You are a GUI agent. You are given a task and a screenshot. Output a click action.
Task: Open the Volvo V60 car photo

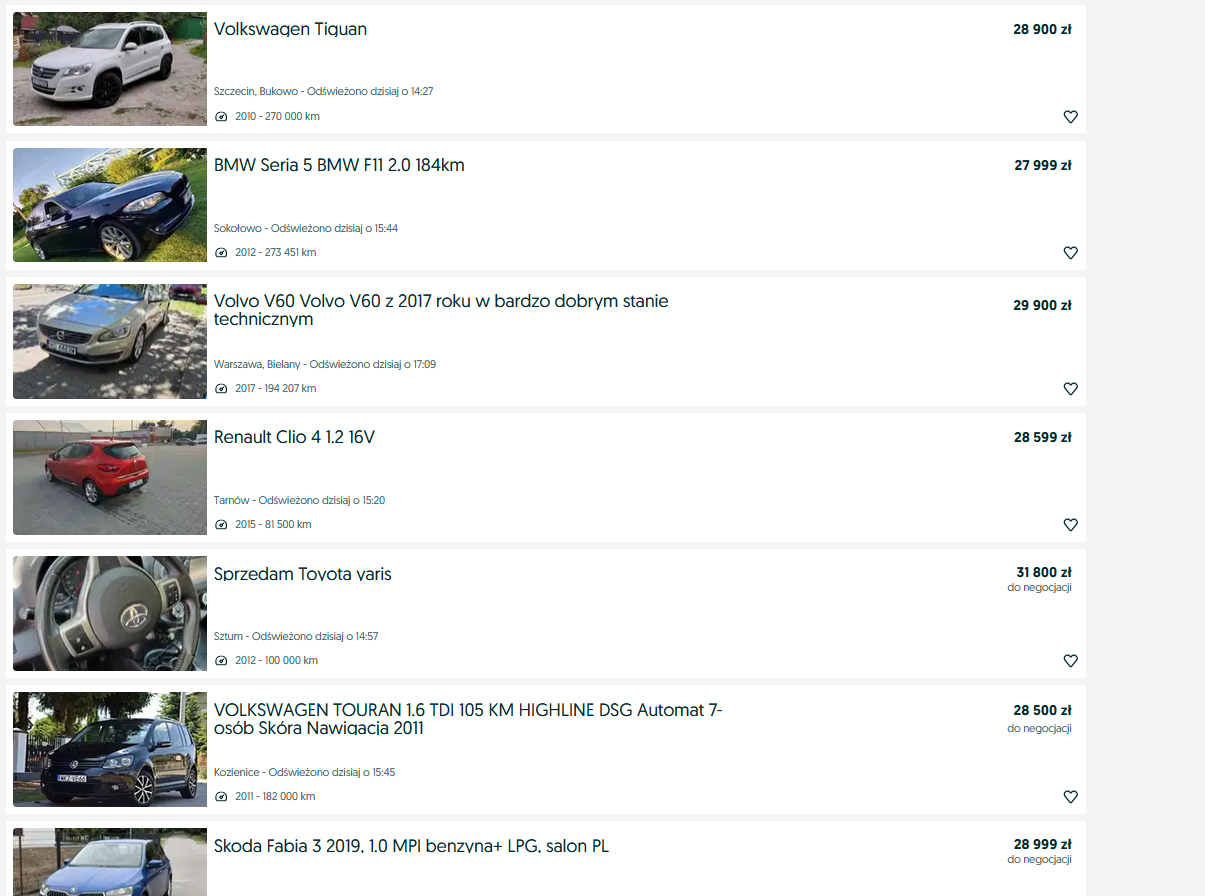click(x=110, y=341)
